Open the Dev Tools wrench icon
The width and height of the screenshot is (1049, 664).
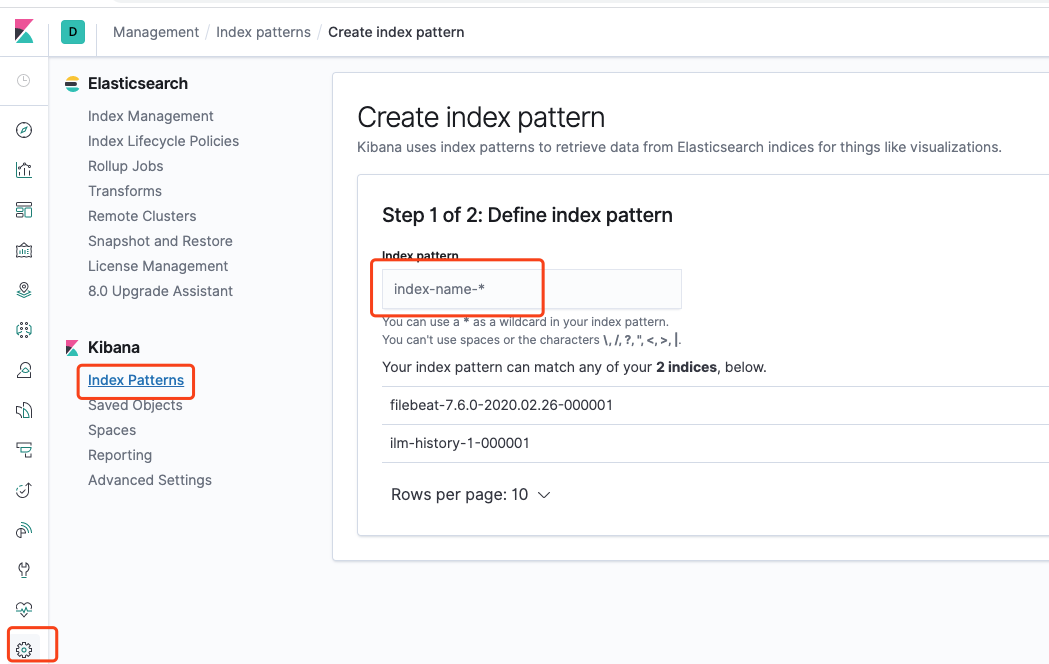24,570
